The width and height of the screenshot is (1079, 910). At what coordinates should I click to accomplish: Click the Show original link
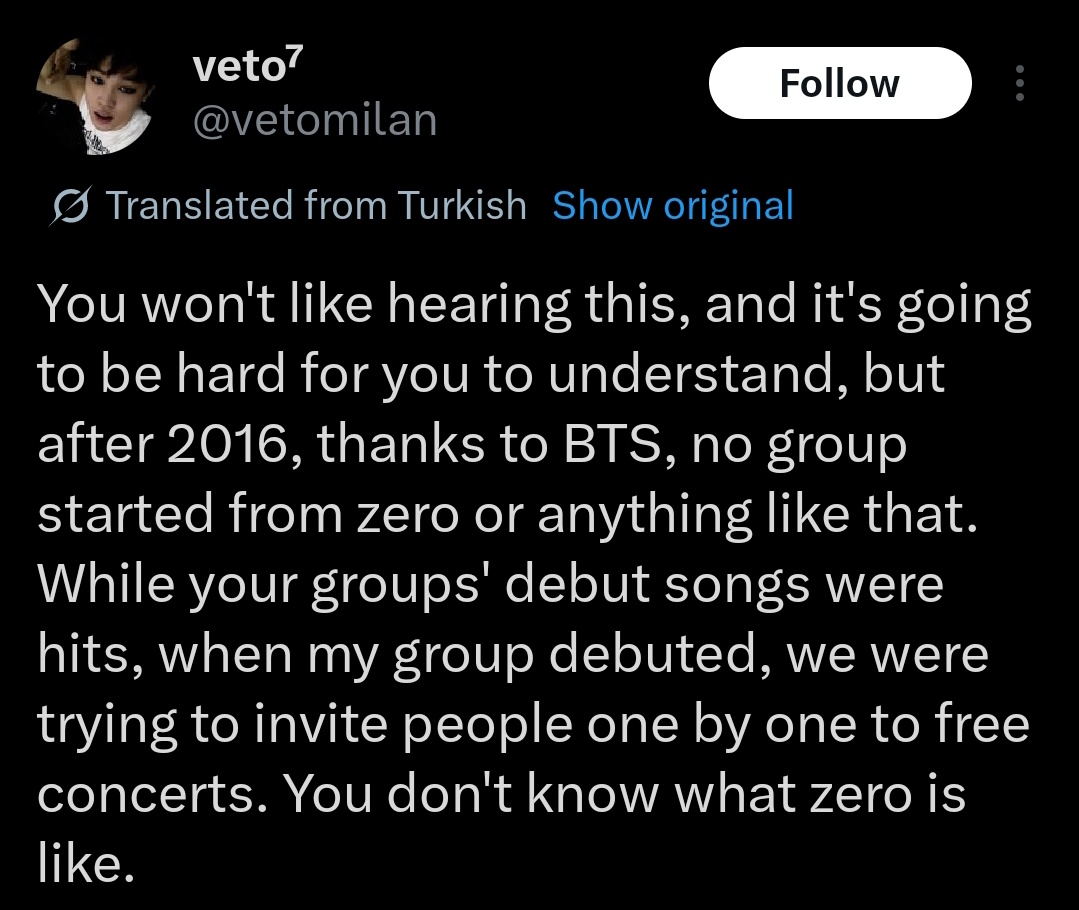pos(673,206)
